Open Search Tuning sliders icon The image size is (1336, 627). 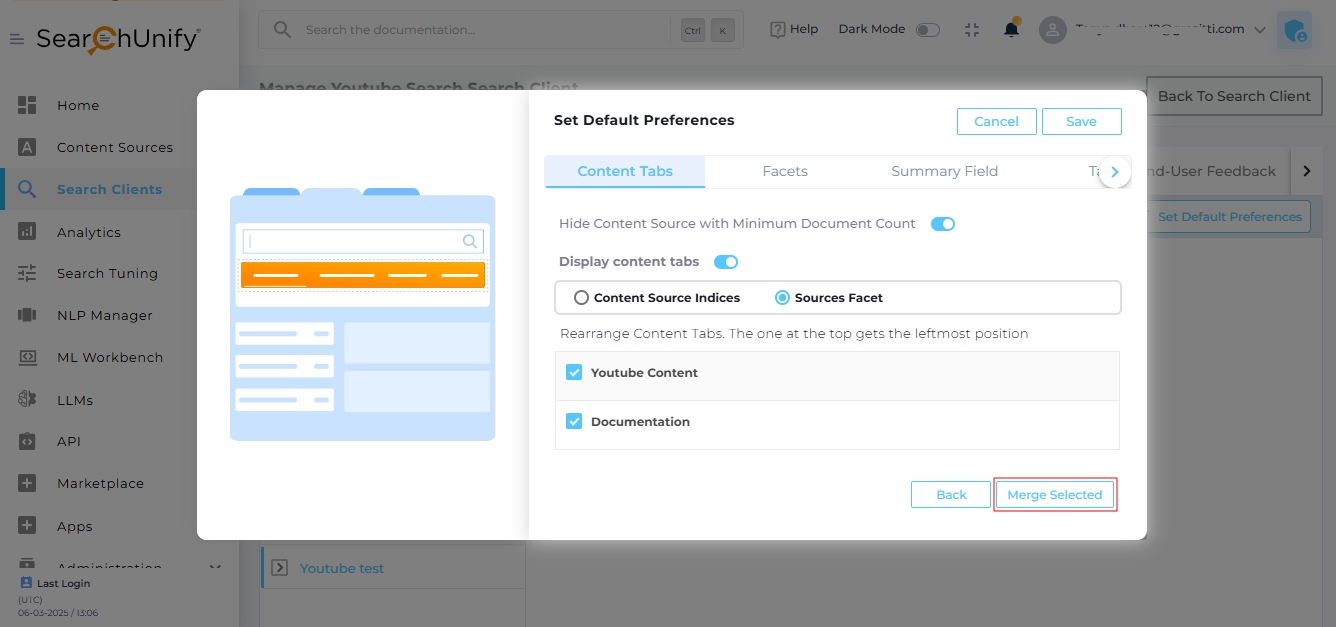(27, 273)
